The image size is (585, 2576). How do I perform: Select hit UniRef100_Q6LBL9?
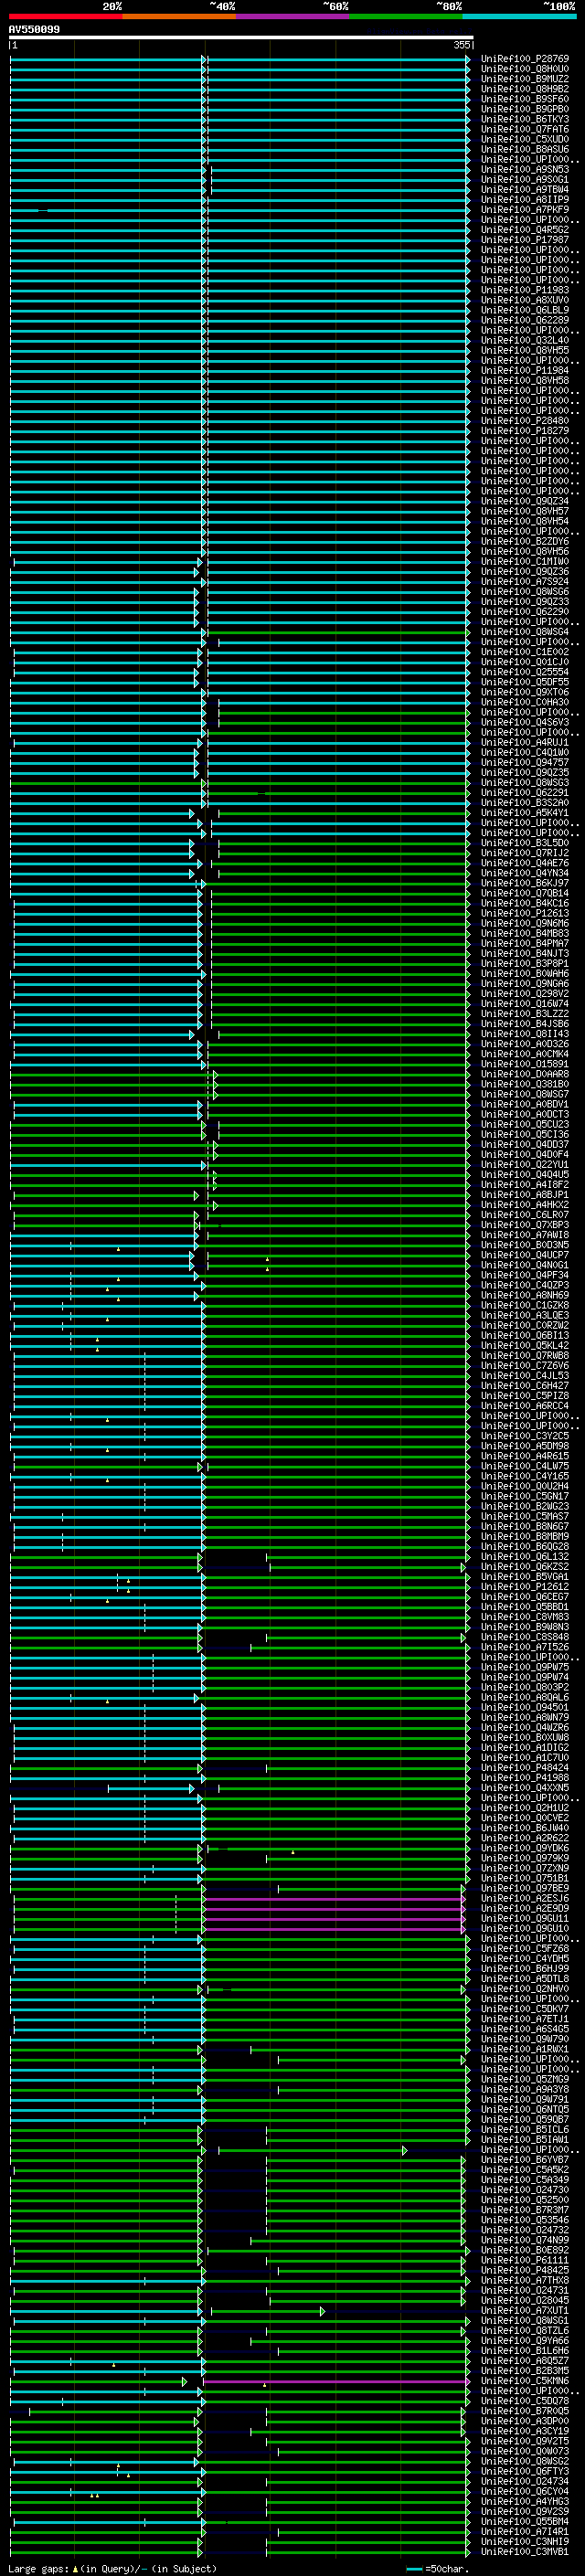tap(525, 310)
